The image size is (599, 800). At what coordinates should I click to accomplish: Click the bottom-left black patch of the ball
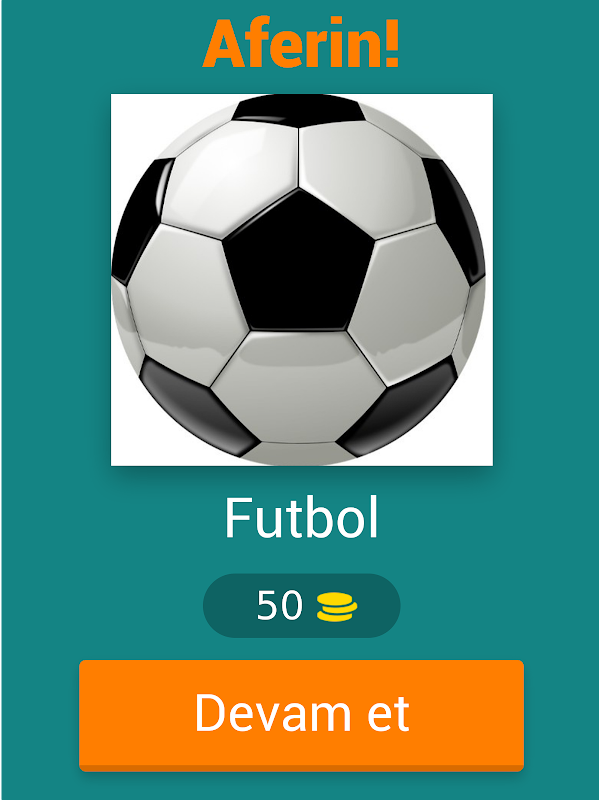click(x=196, y=408)
